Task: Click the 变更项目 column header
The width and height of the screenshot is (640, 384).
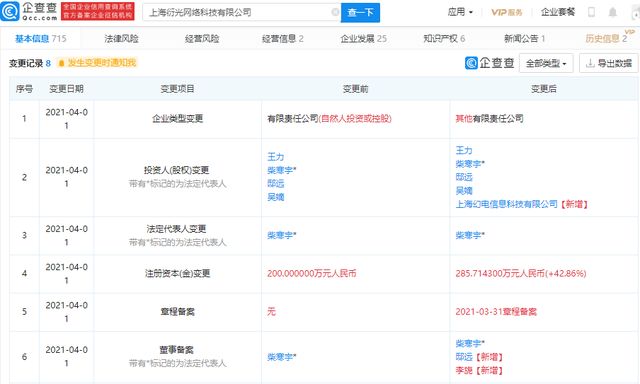Action: (177, 89)
